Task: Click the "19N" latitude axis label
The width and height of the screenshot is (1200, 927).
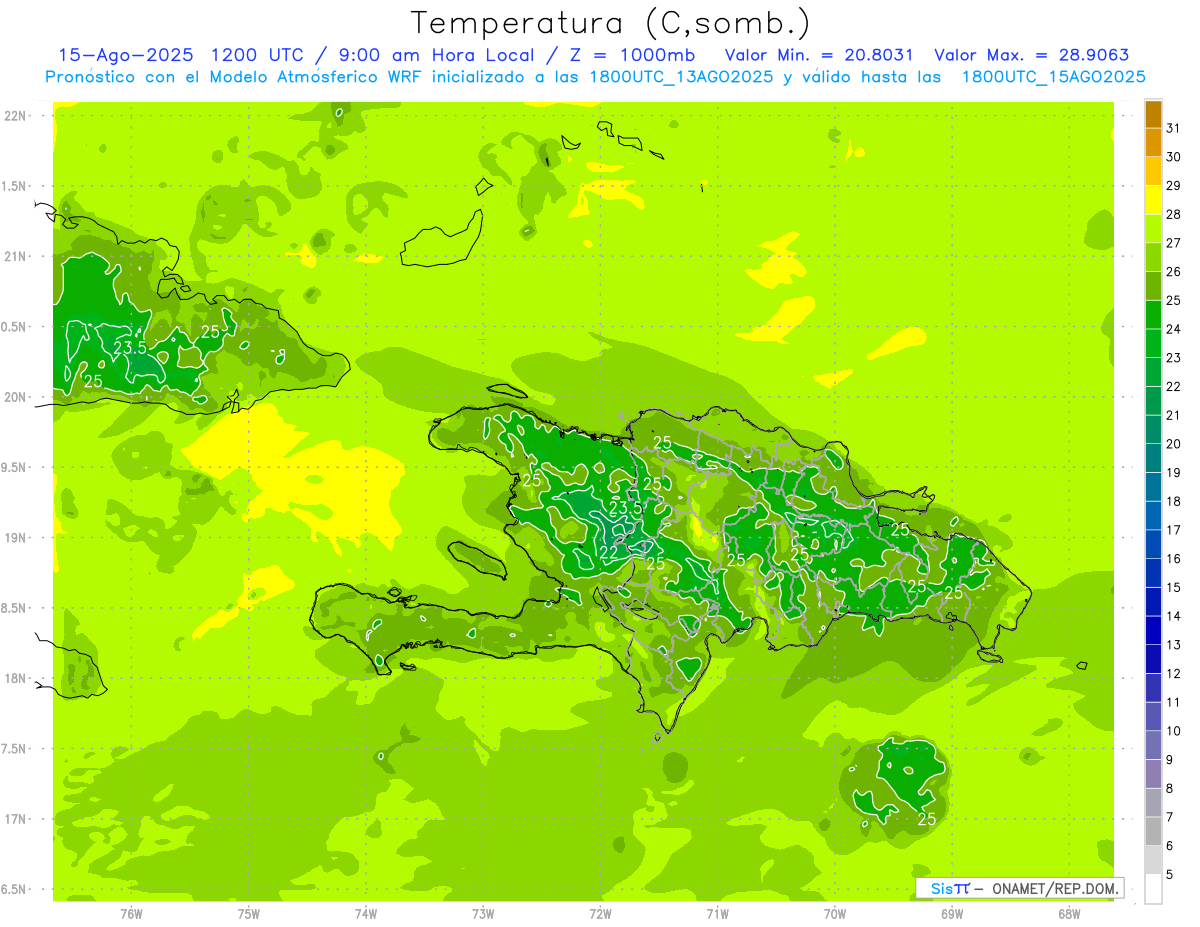Action: click(17, 538)
